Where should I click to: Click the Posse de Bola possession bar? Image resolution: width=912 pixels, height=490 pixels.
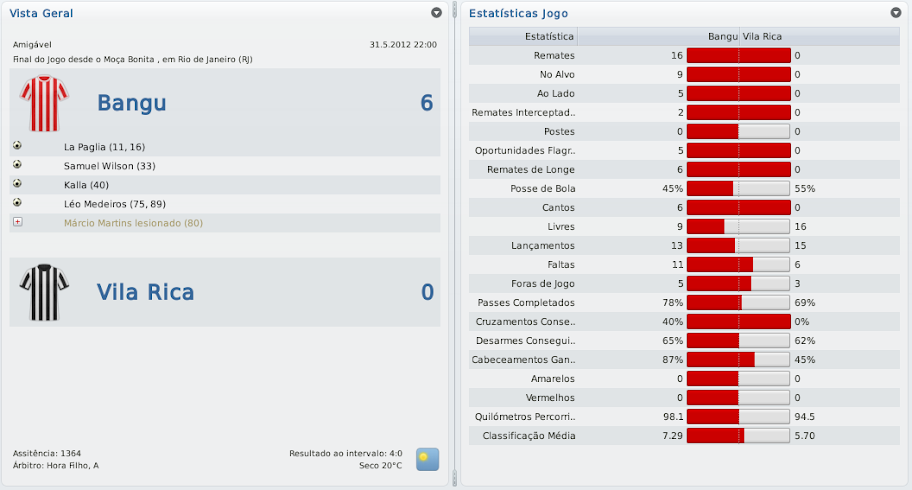[x=738, y=188]
